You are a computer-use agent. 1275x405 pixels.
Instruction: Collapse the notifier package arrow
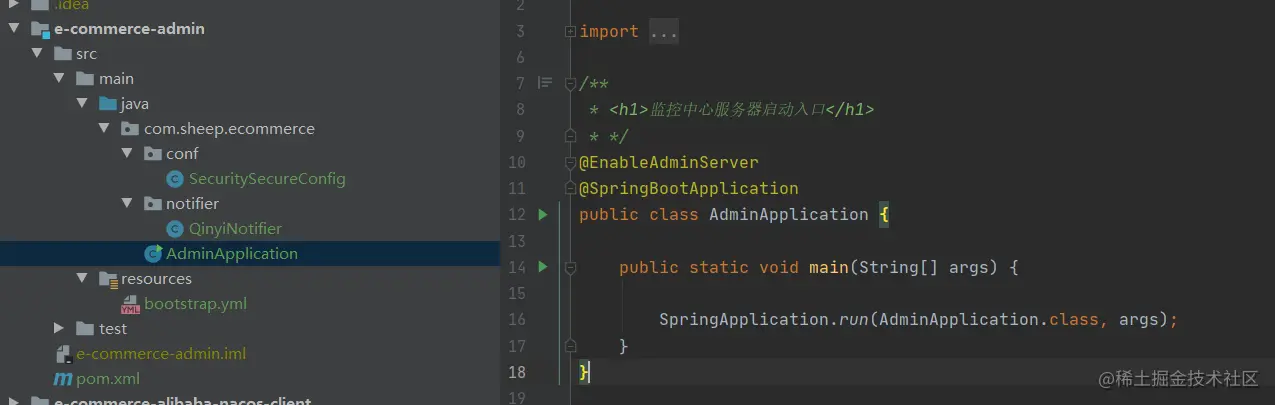point(126,204)
